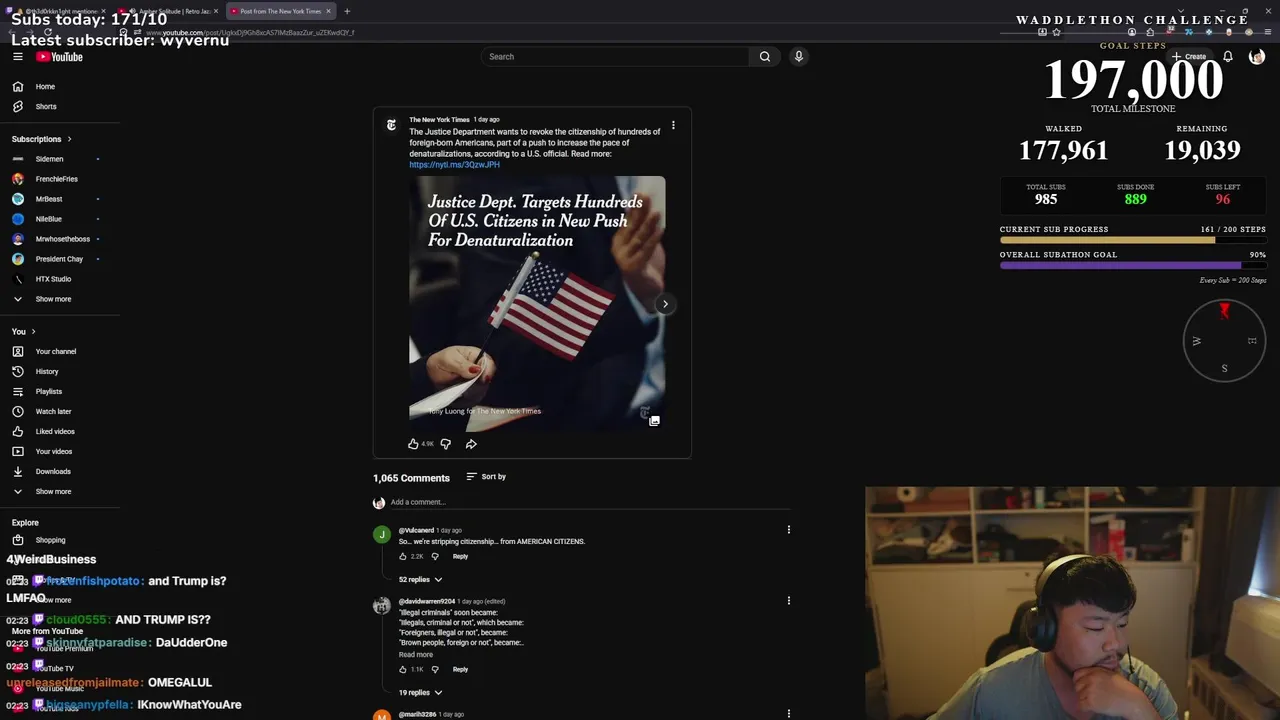Open the account avatar menu
1280x720 pixels.
pyautogui.click(x=1257, y=57)
